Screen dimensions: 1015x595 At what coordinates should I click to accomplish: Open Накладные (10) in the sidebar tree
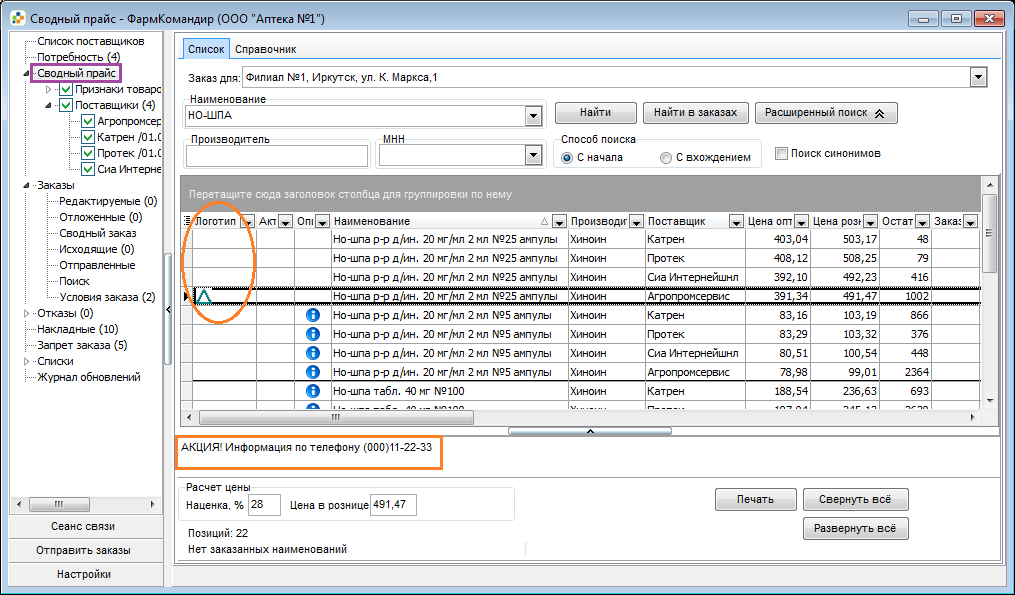click(78, 329)
